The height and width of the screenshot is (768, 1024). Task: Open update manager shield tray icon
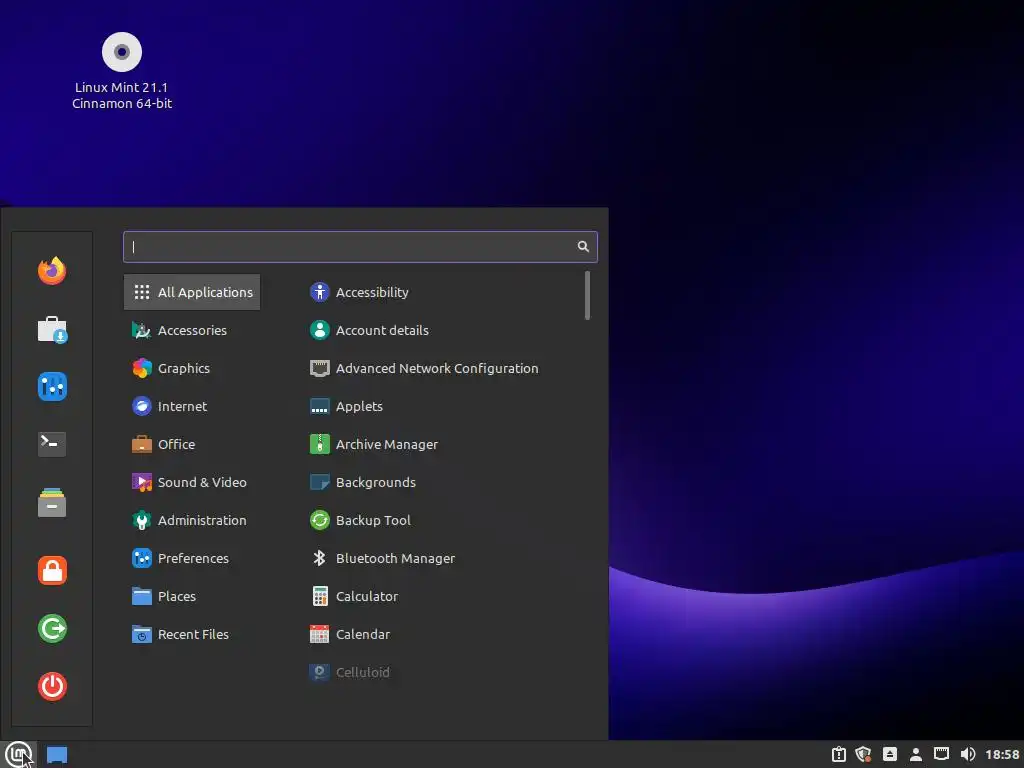tap(863, 754)
